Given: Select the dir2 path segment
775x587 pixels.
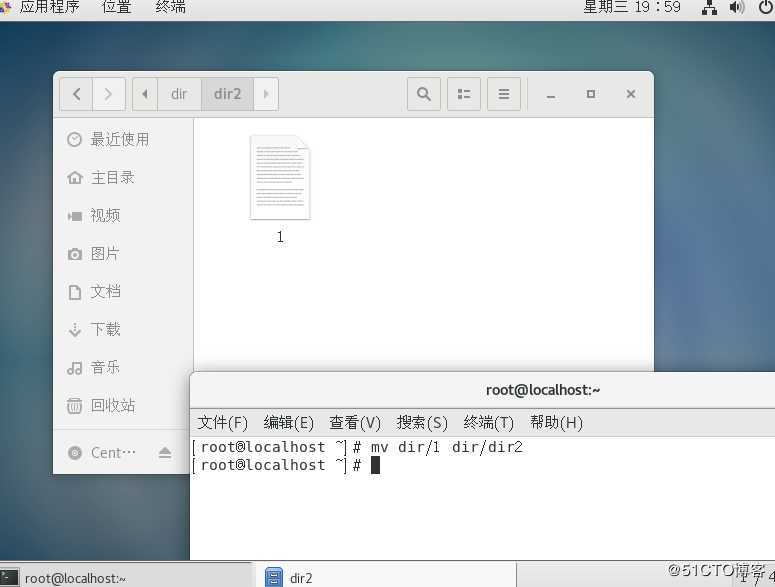Looking at the screenshot, I should [227, 94].
